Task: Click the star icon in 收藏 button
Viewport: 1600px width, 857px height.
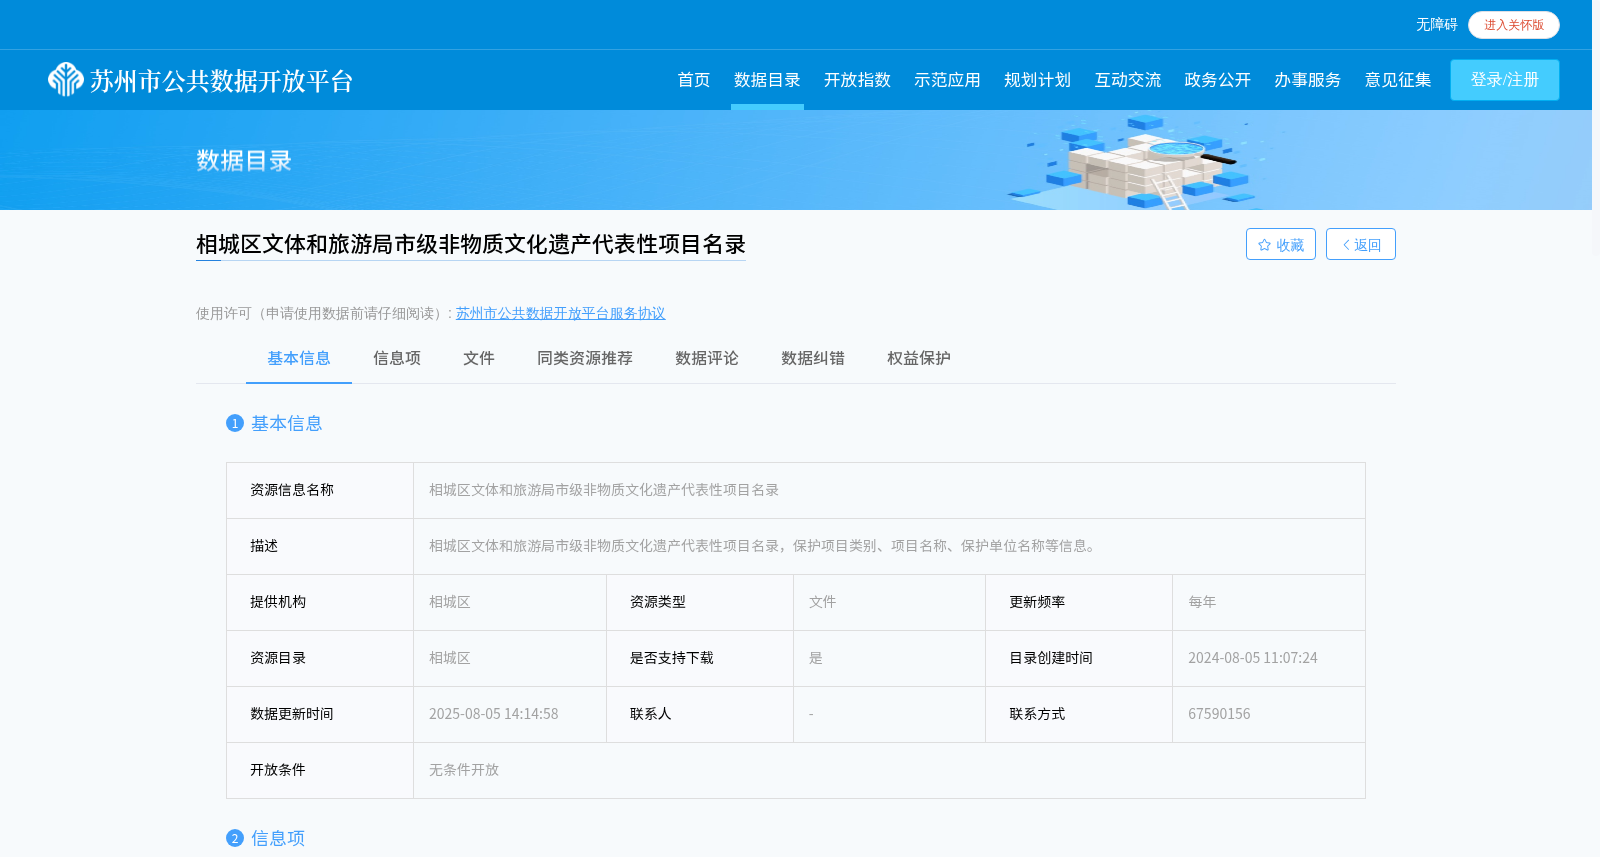Action: (x=1264, y=245)
